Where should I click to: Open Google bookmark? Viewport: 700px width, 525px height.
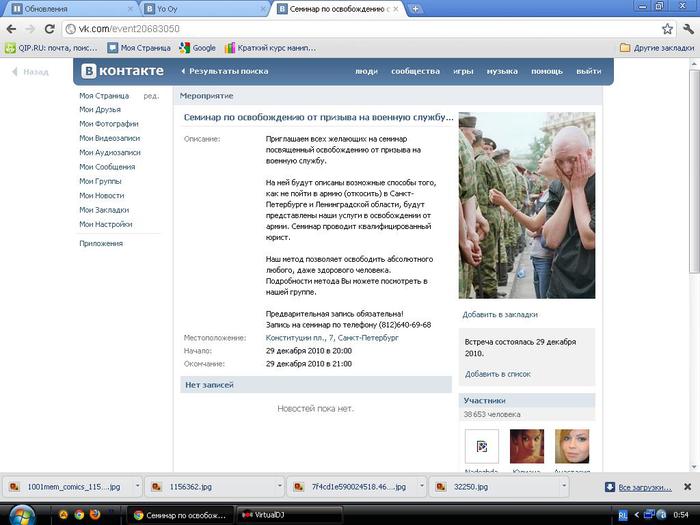[197, 48]
